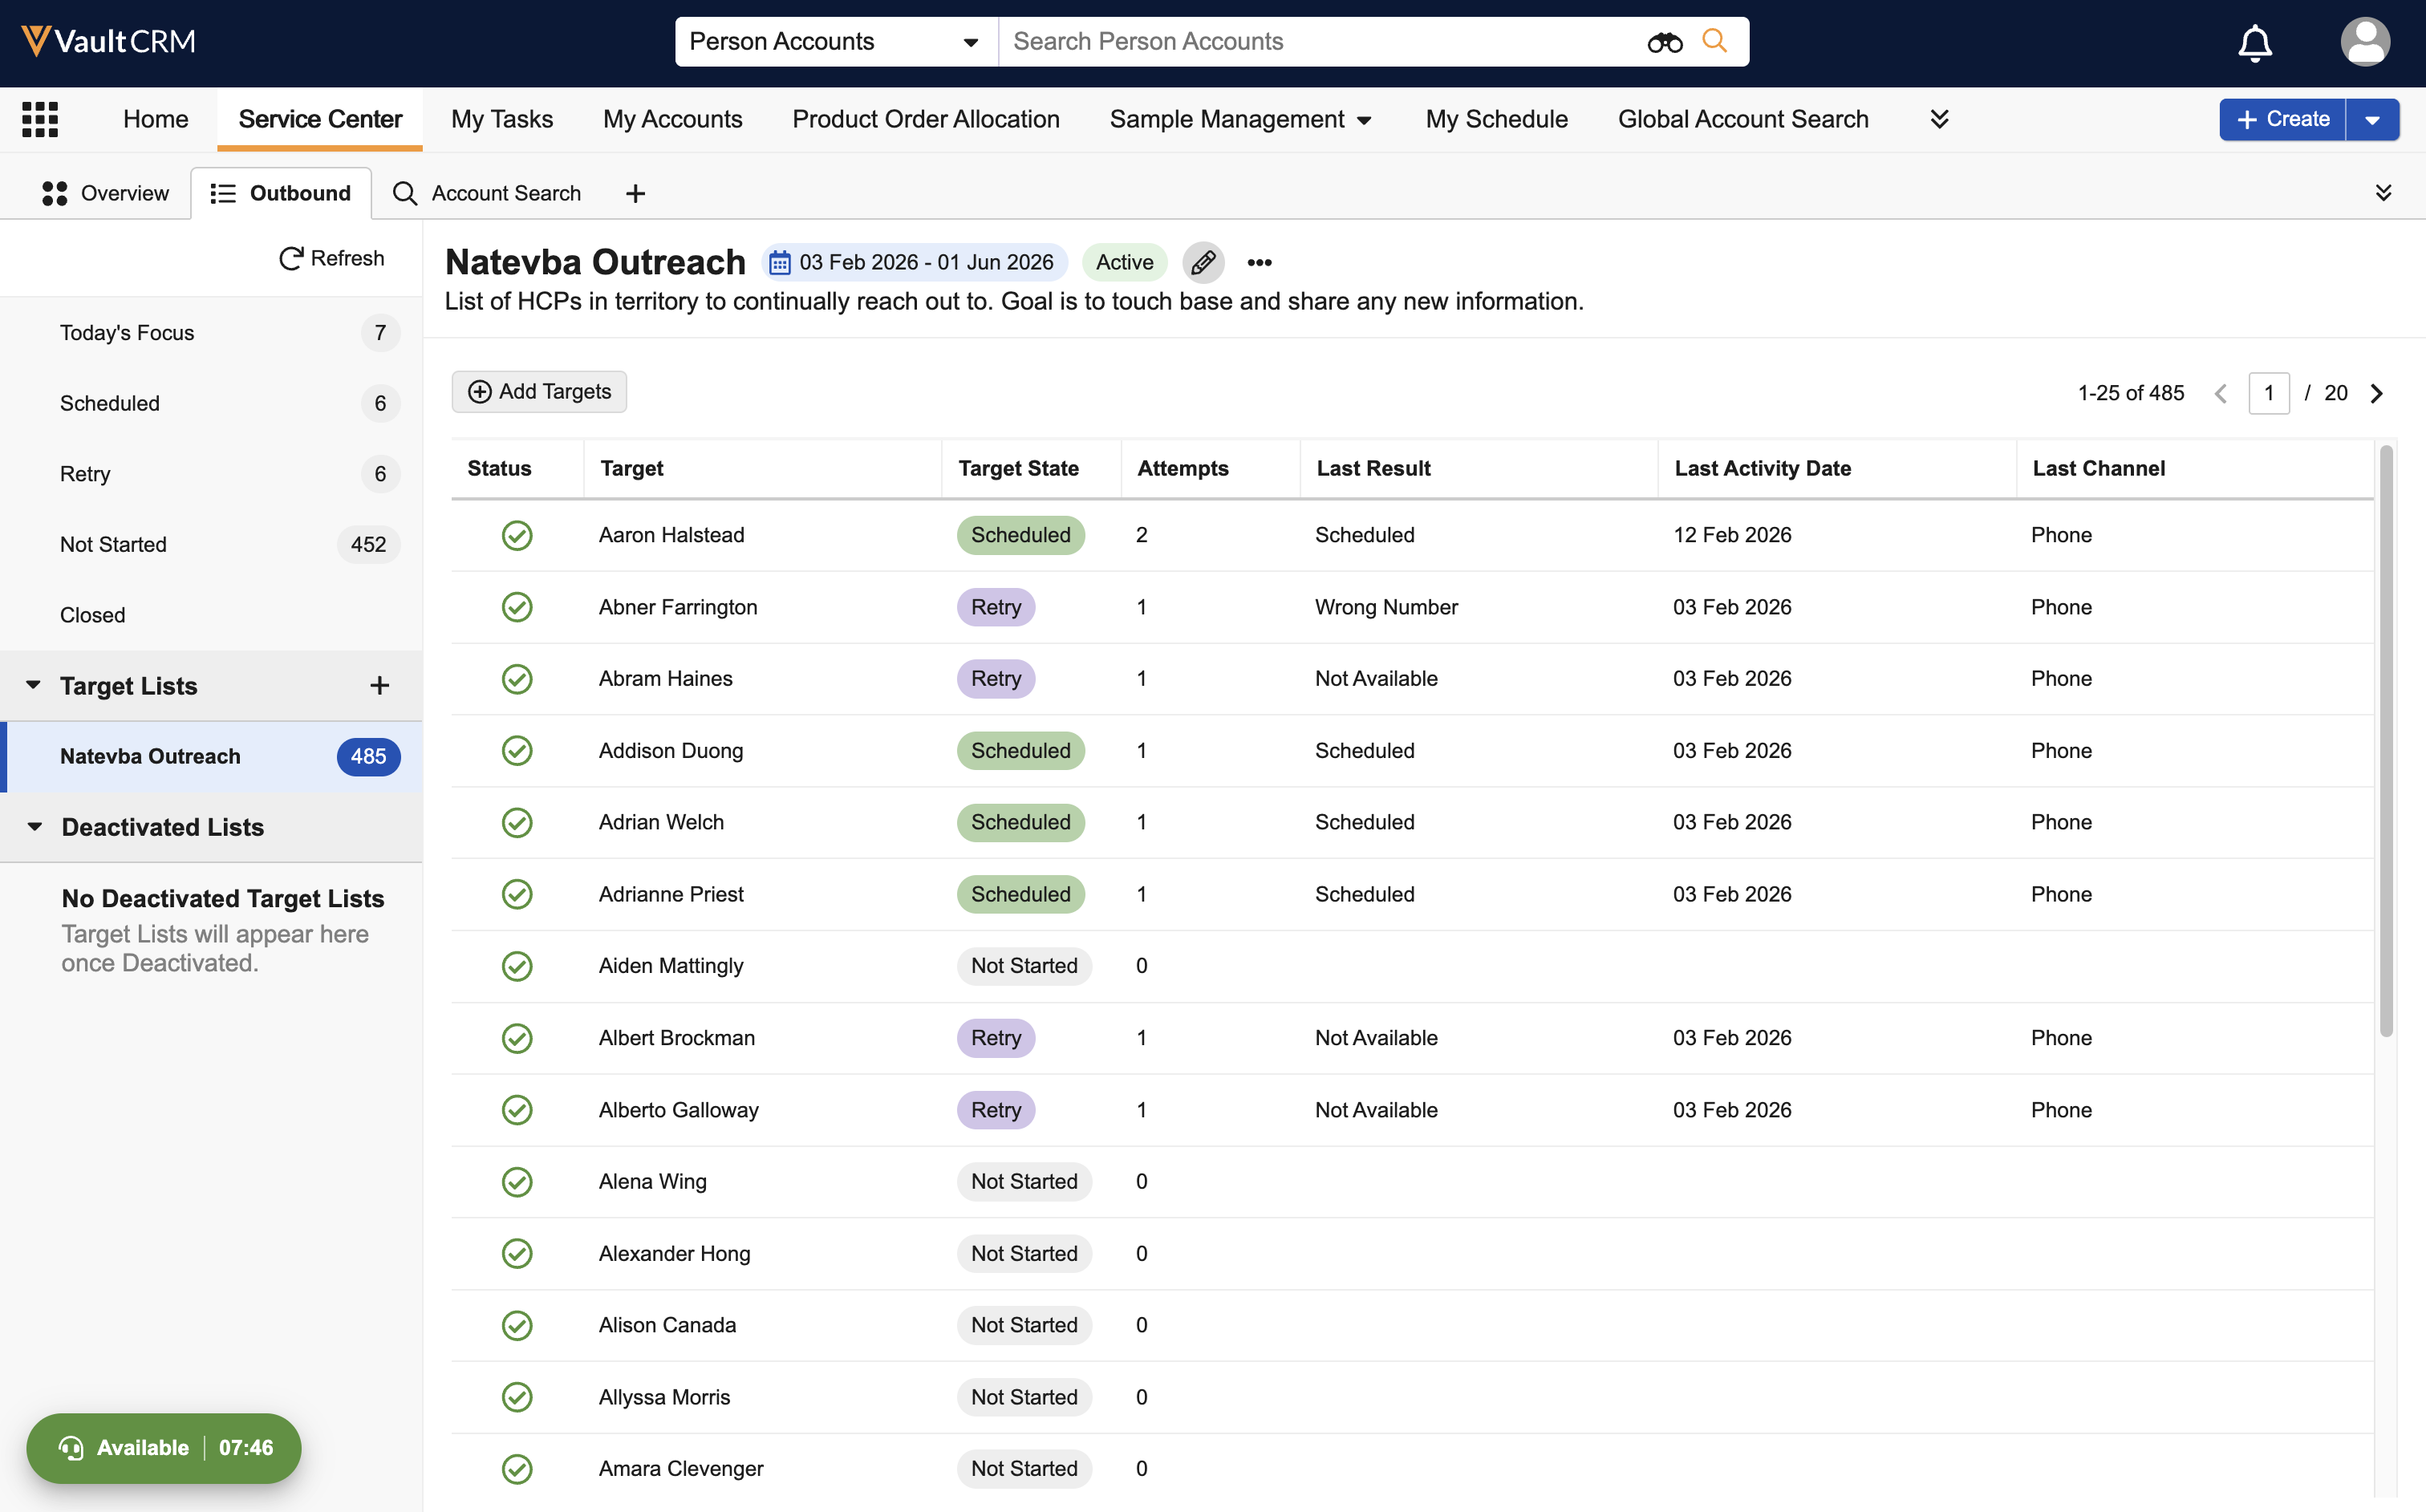Screen dimensions: 2426x1512
Task: Click the Add Targets button
Action: pos(539,392)
